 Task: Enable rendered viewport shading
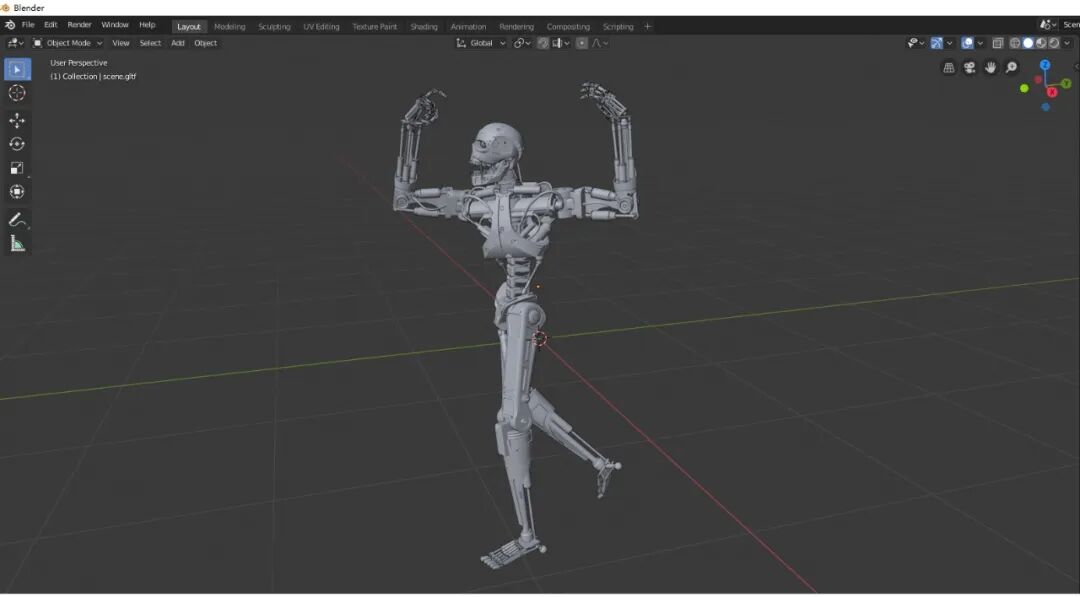coord(1053,43)
